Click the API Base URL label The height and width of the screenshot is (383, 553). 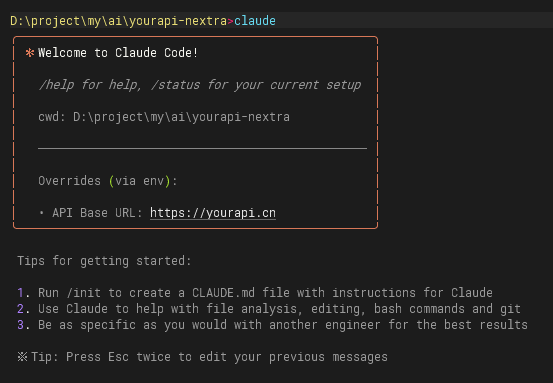[x=97, y=213]
